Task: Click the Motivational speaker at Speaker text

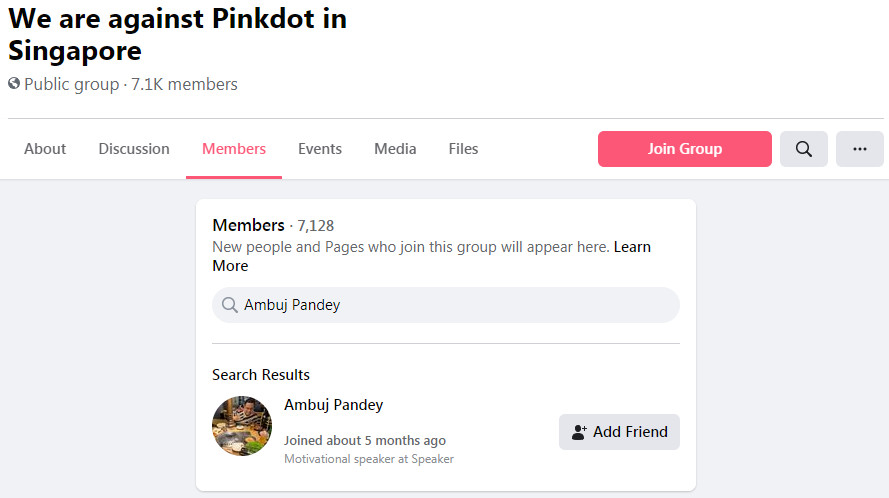Action: click(x=369, y=459)
